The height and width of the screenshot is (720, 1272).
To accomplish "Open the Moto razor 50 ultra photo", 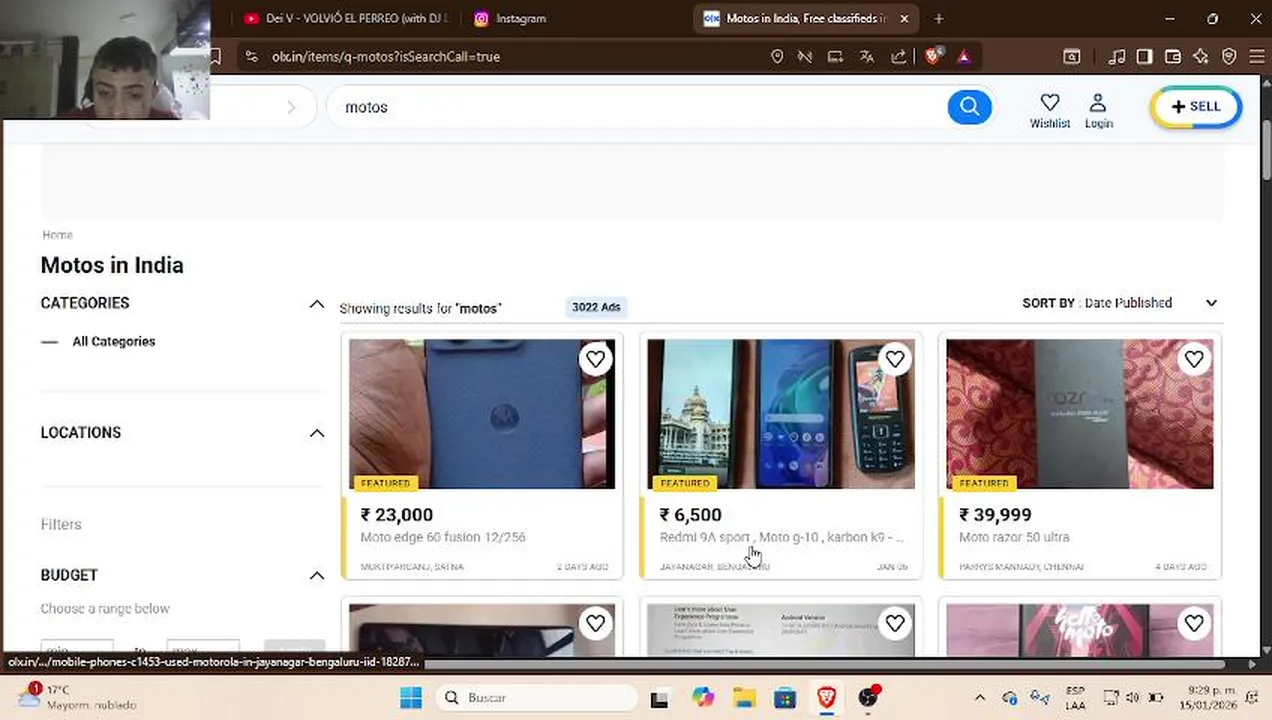I will coord(1080,414).
